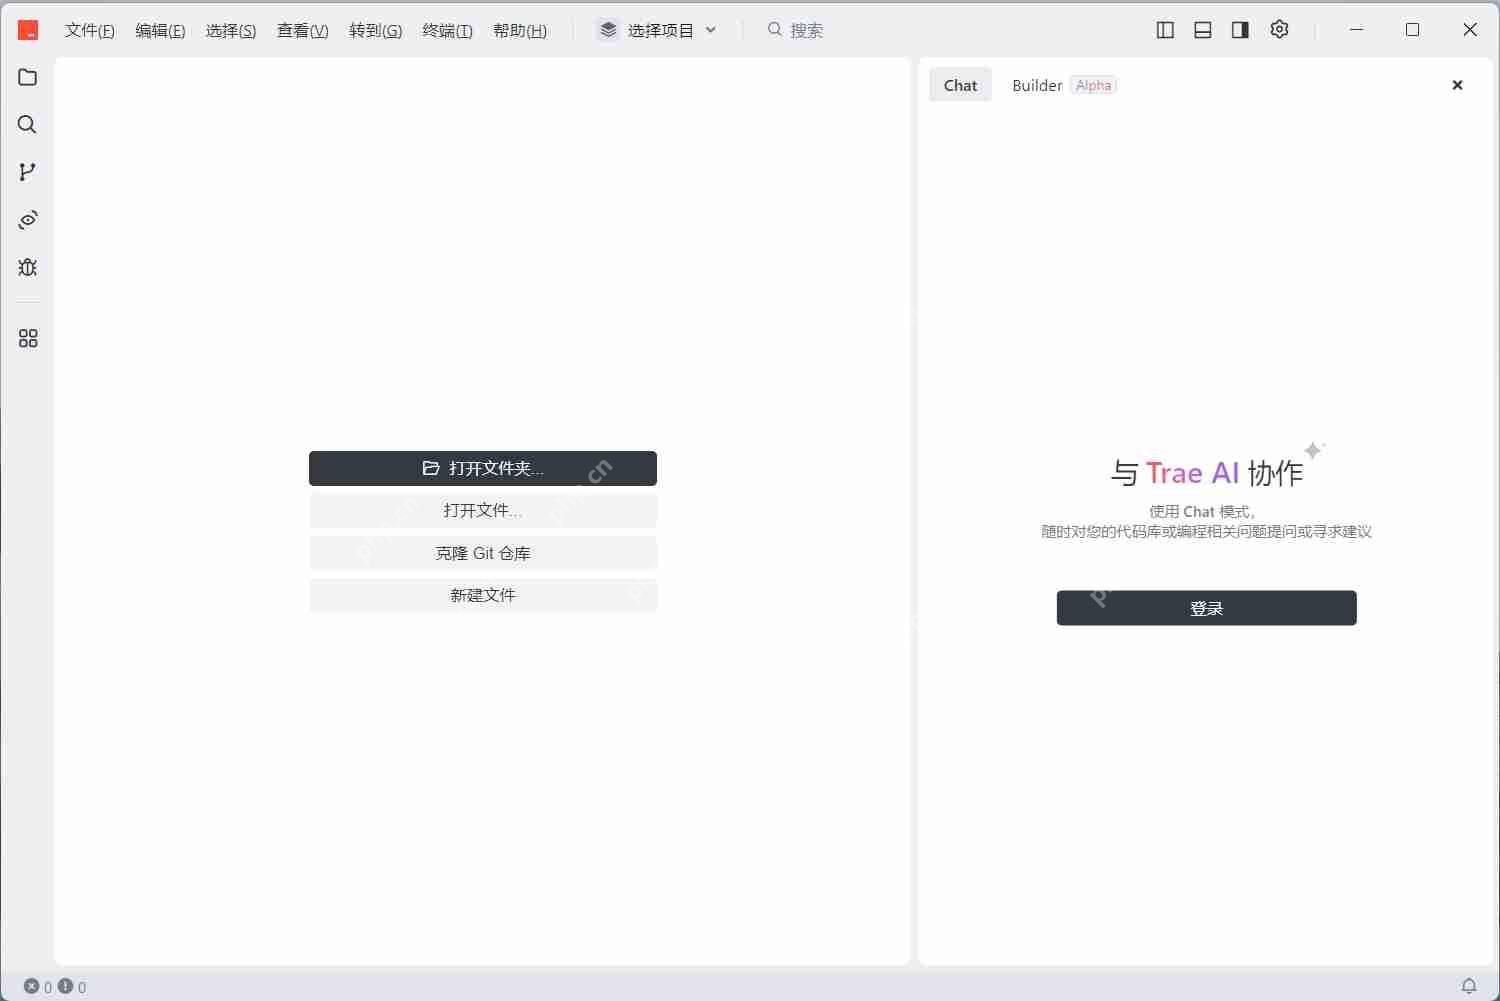Open the Explorer sidebar
The image size is (1500, 1001).
(27, 77)
